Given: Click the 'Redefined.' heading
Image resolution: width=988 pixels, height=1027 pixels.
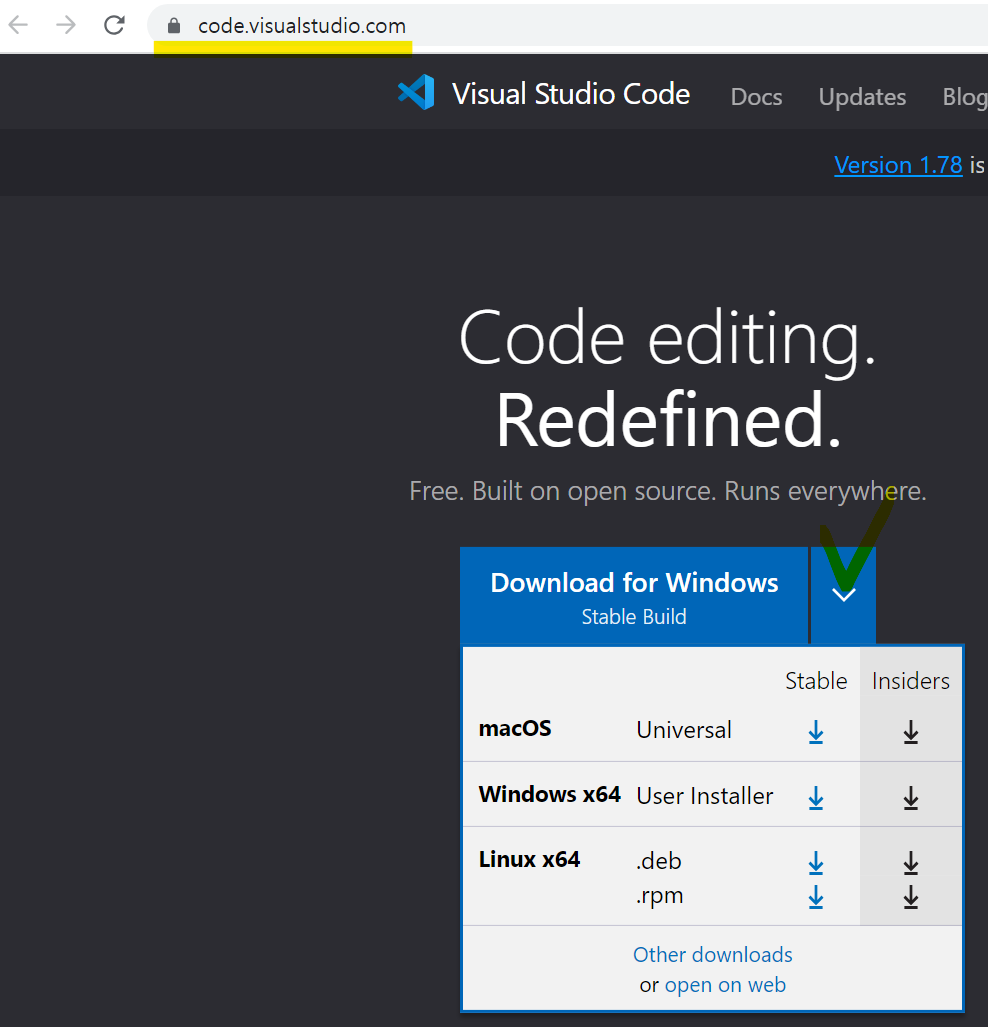Looking at the screenshot, I should (668, 419).
